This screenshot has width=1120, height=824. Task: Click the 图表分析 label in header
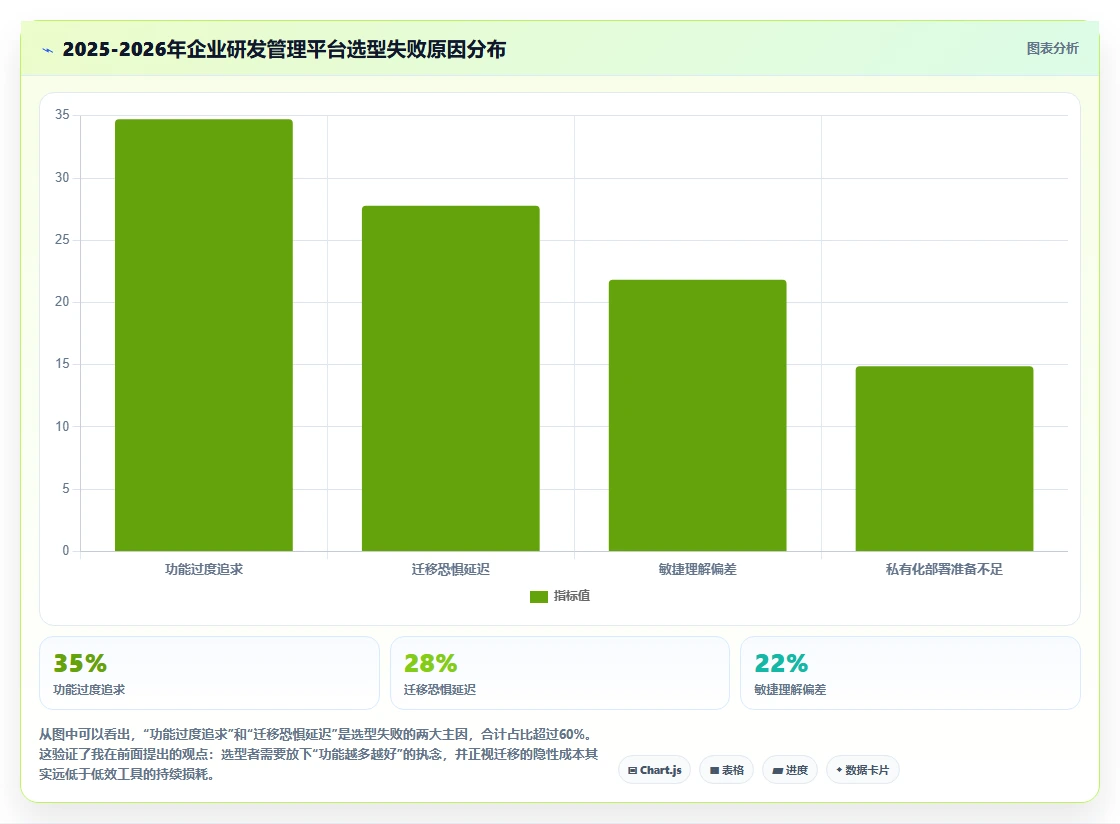[x=1052, y=49]
